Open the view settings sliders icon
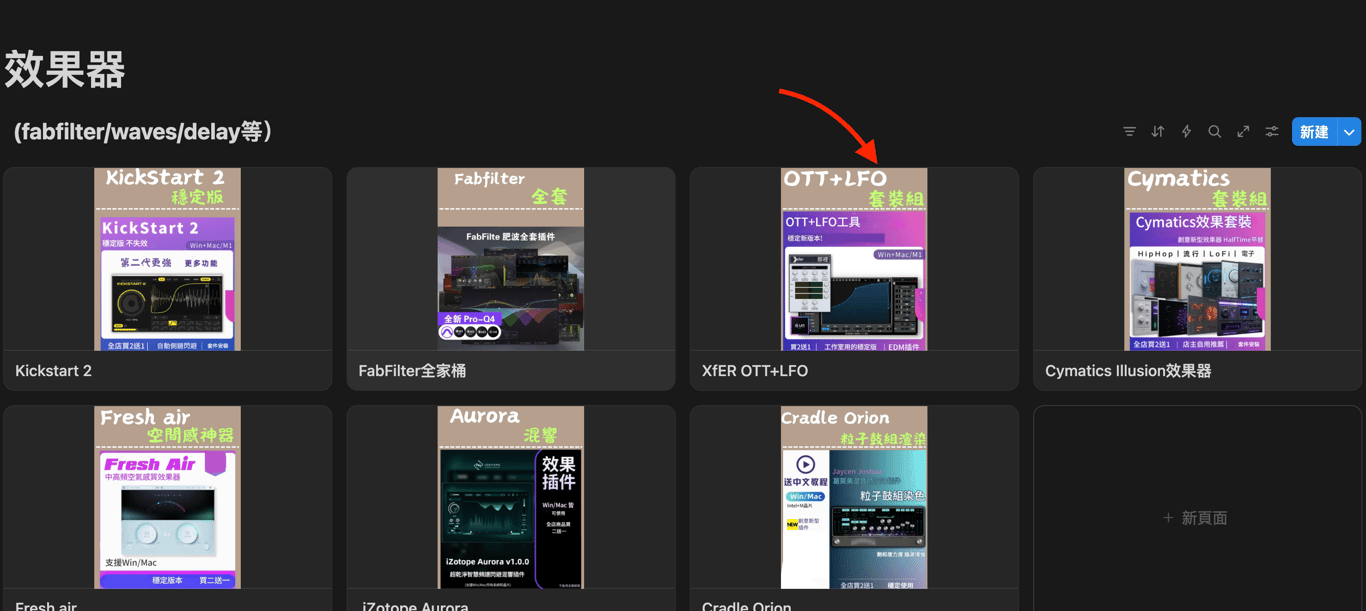This screenshot has height=611, width=1366. pyautogui.click(x=1272, y=132)
